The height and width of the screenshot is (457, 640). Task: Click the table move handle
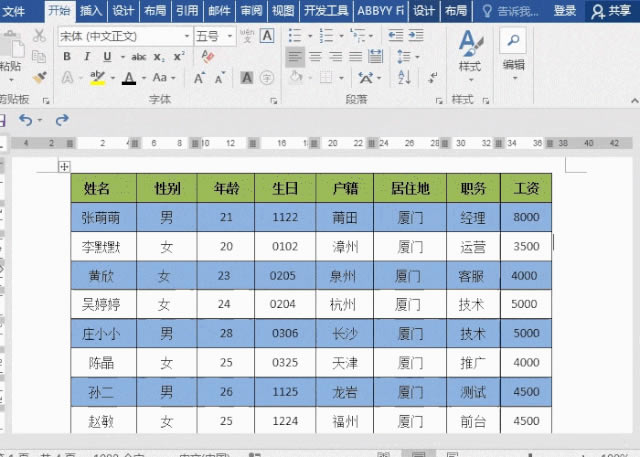click(x=64, y=166)
